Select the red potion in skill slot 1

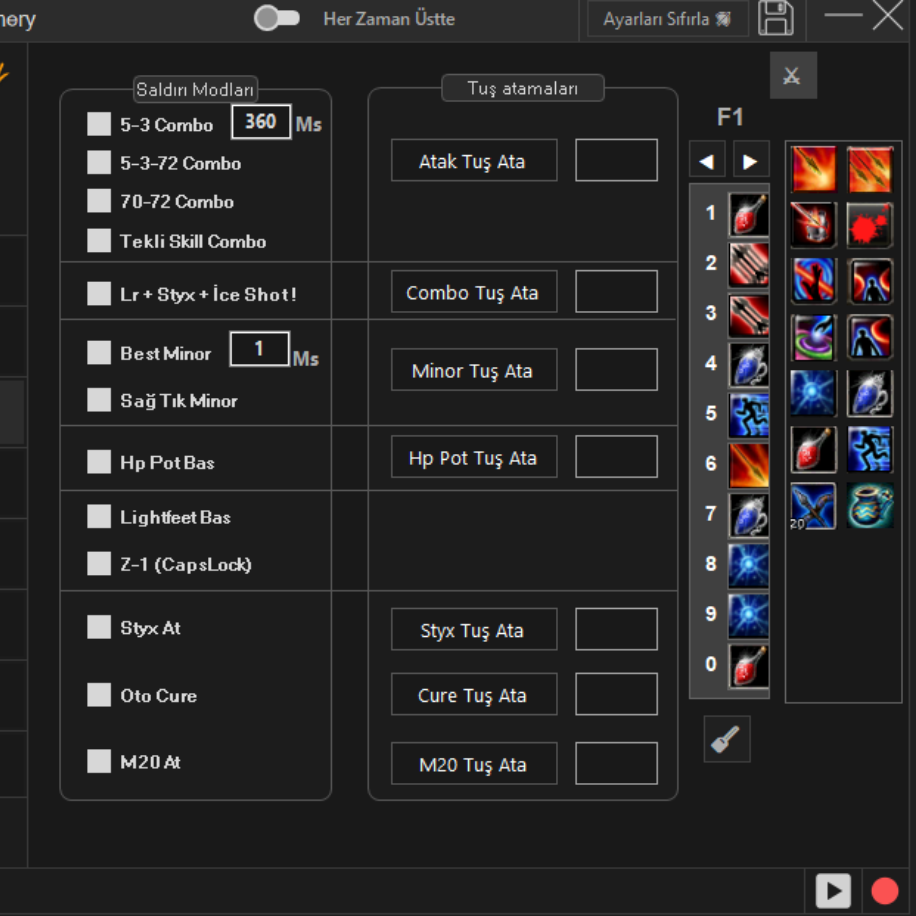pyautogui.click(x=748, y=214)
